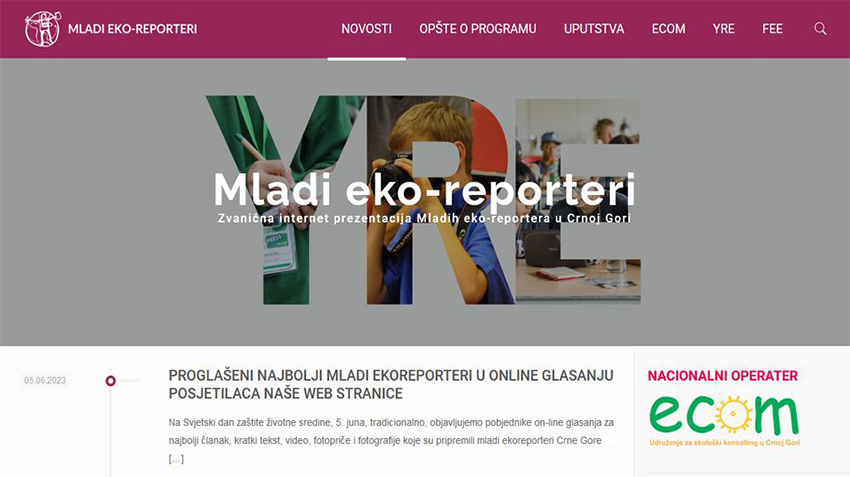Screen dimensions: 850x477
Task: Click the ECOM national operator logo
Action: click(x=724, y=421)
